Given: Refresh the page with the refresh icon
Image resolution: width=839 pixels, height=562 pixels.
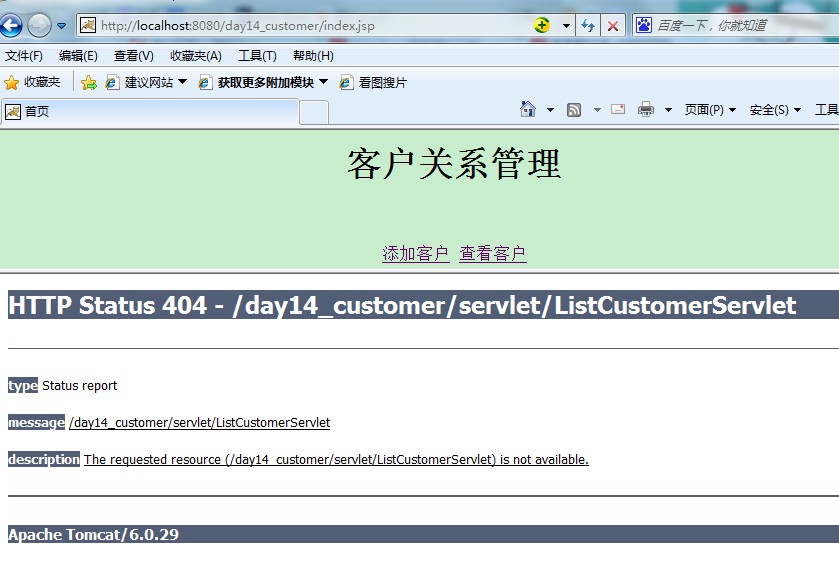Looking at the screenshot, I should [588, 26].
